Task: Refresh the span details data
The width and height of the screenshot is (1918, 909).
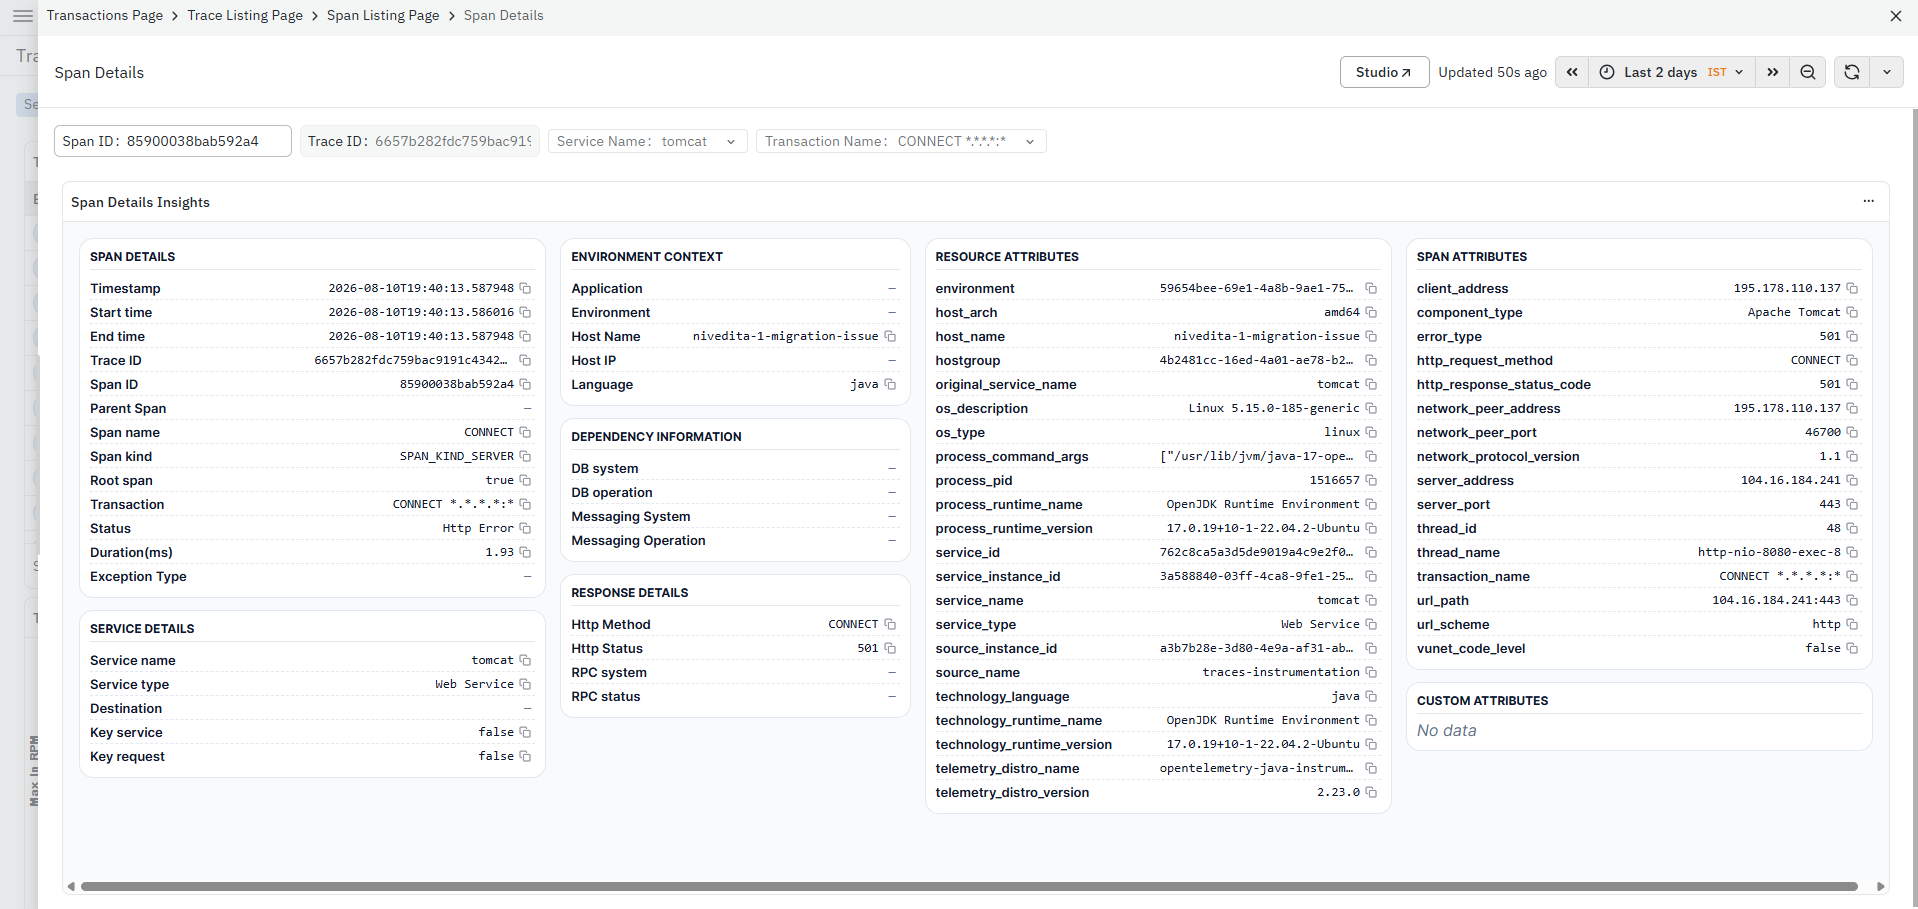Action: [1852, 72]
